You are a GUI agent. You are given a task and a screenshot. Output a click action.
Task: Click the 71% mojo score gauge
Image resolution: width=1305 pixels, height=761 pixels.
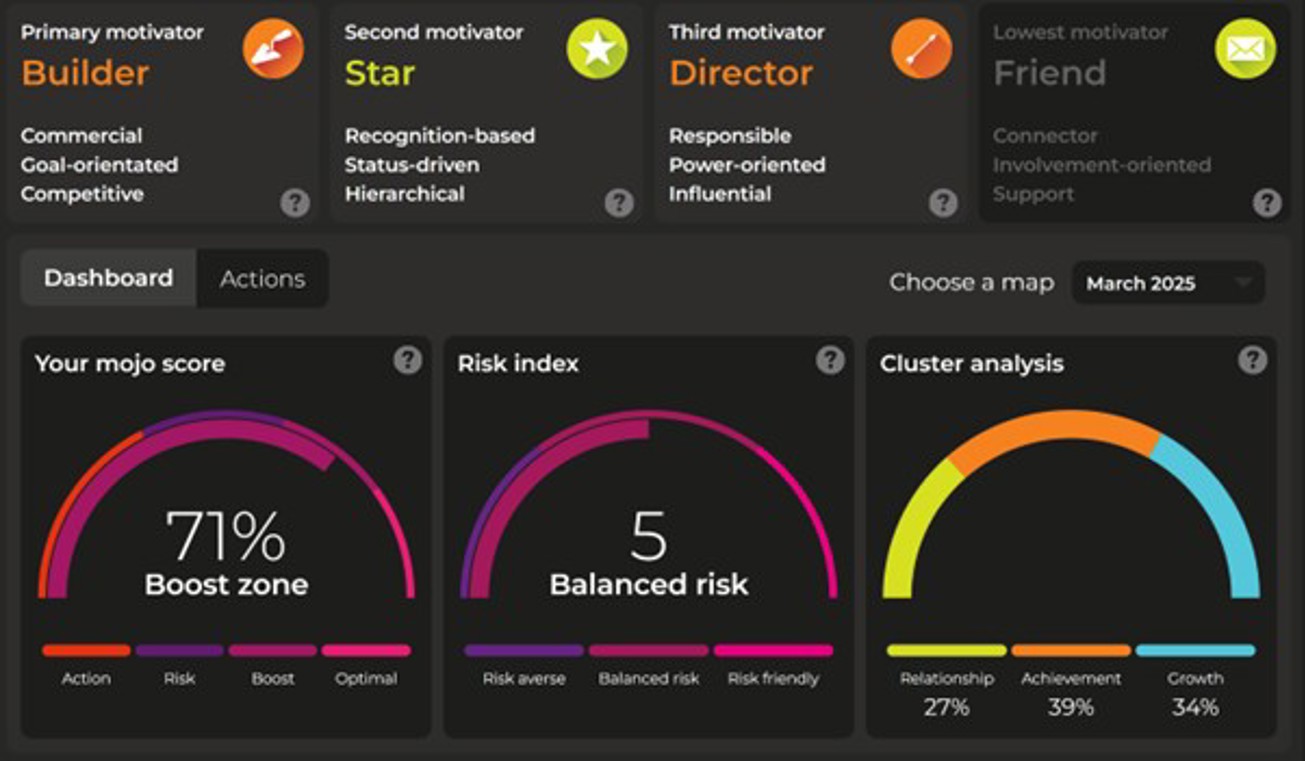(x=226, y=535)
